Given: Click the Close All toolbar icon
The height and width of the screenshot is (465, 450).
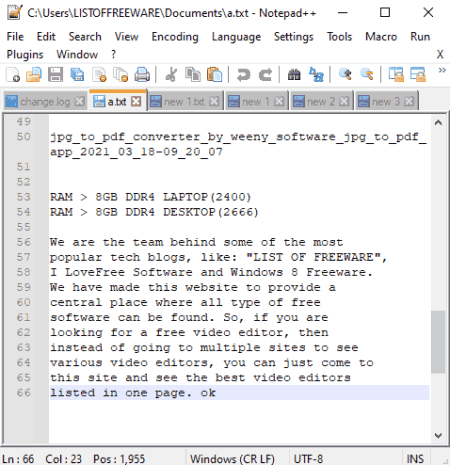Looking at the screenshot, I should (120, 74).
